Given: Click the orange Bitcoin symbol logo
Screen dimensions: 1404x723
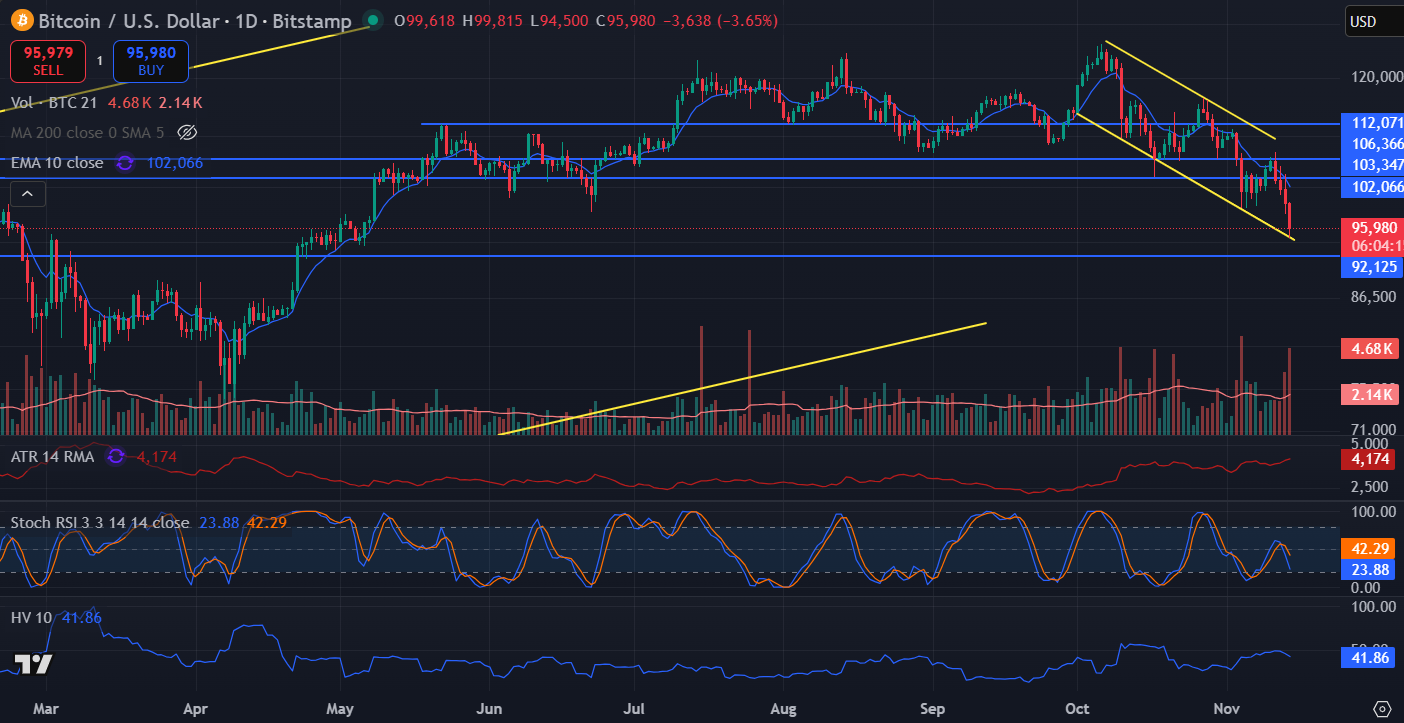Looking at the screenshot, I should click(20, 20).
